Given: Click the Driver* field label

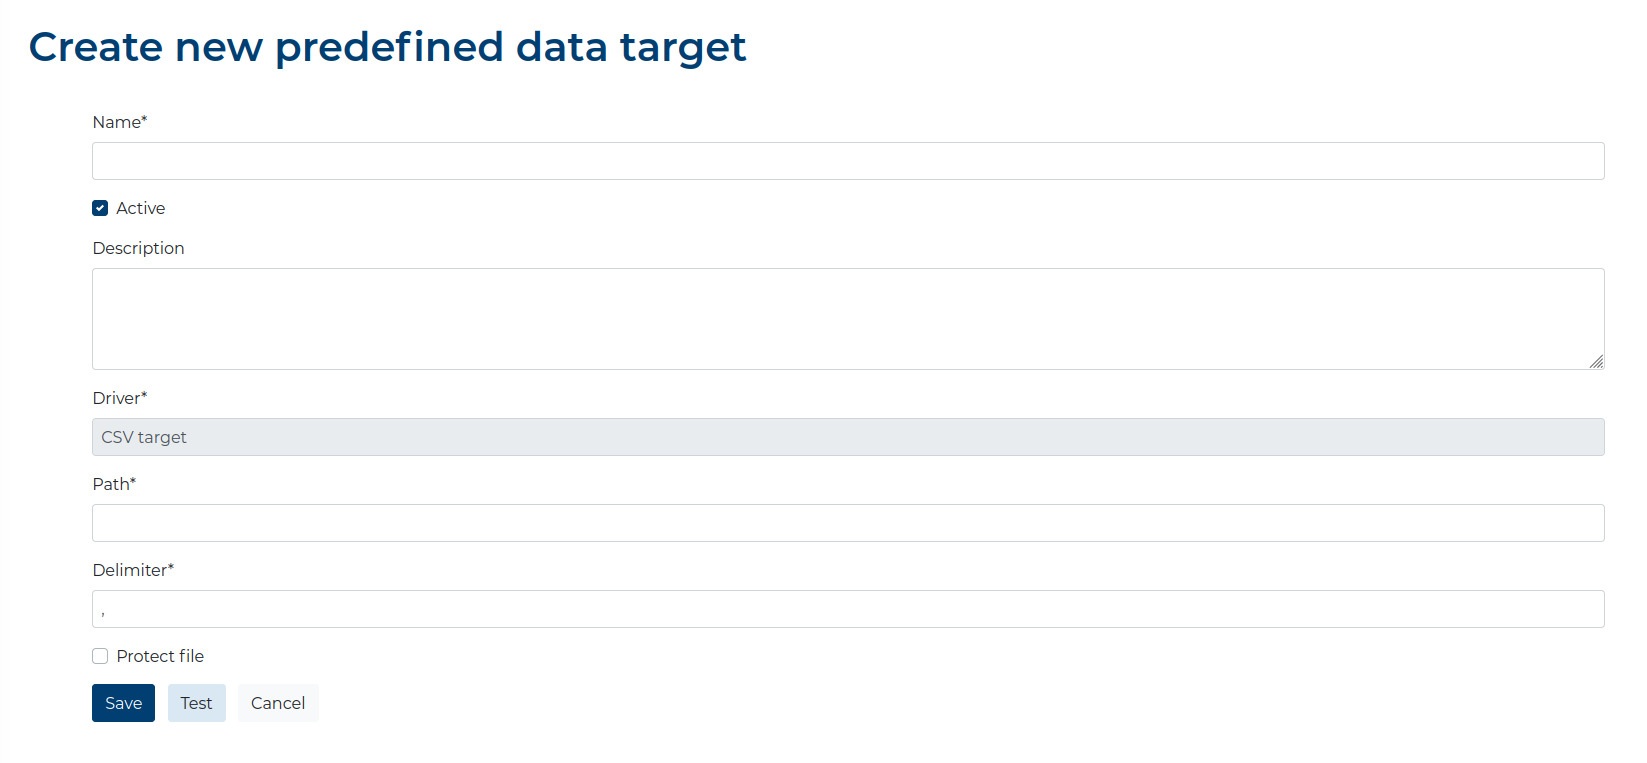Looking at the screenshot, I should click(x=120, y=398).
